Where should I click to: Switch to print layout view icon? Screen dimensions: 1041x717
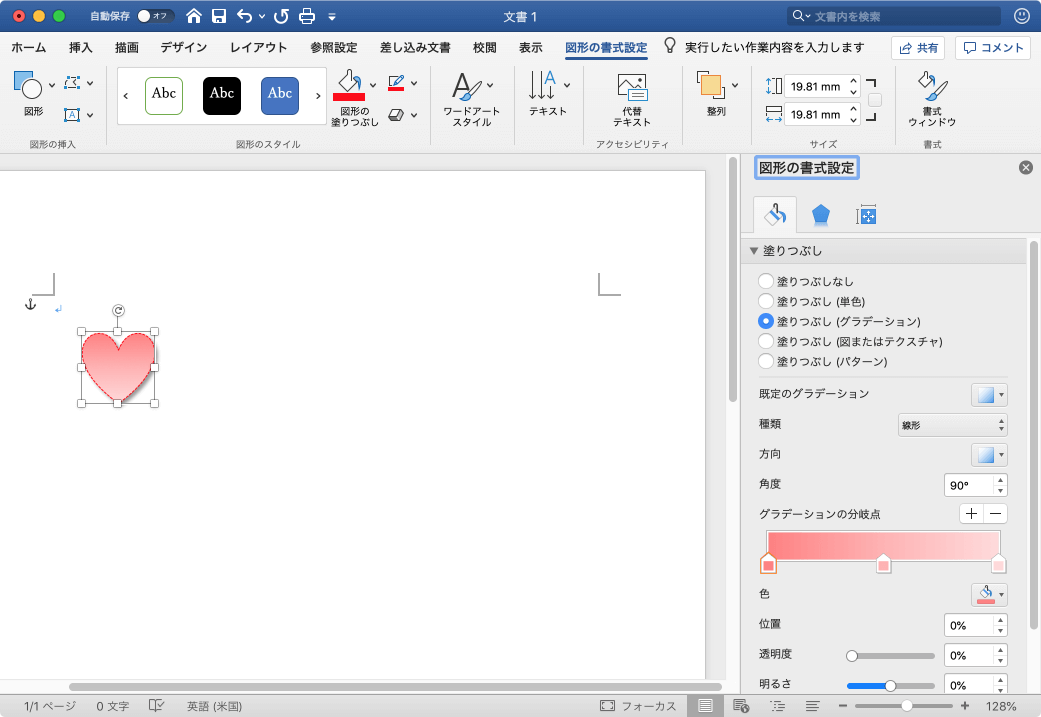click(x=705, y=705)
